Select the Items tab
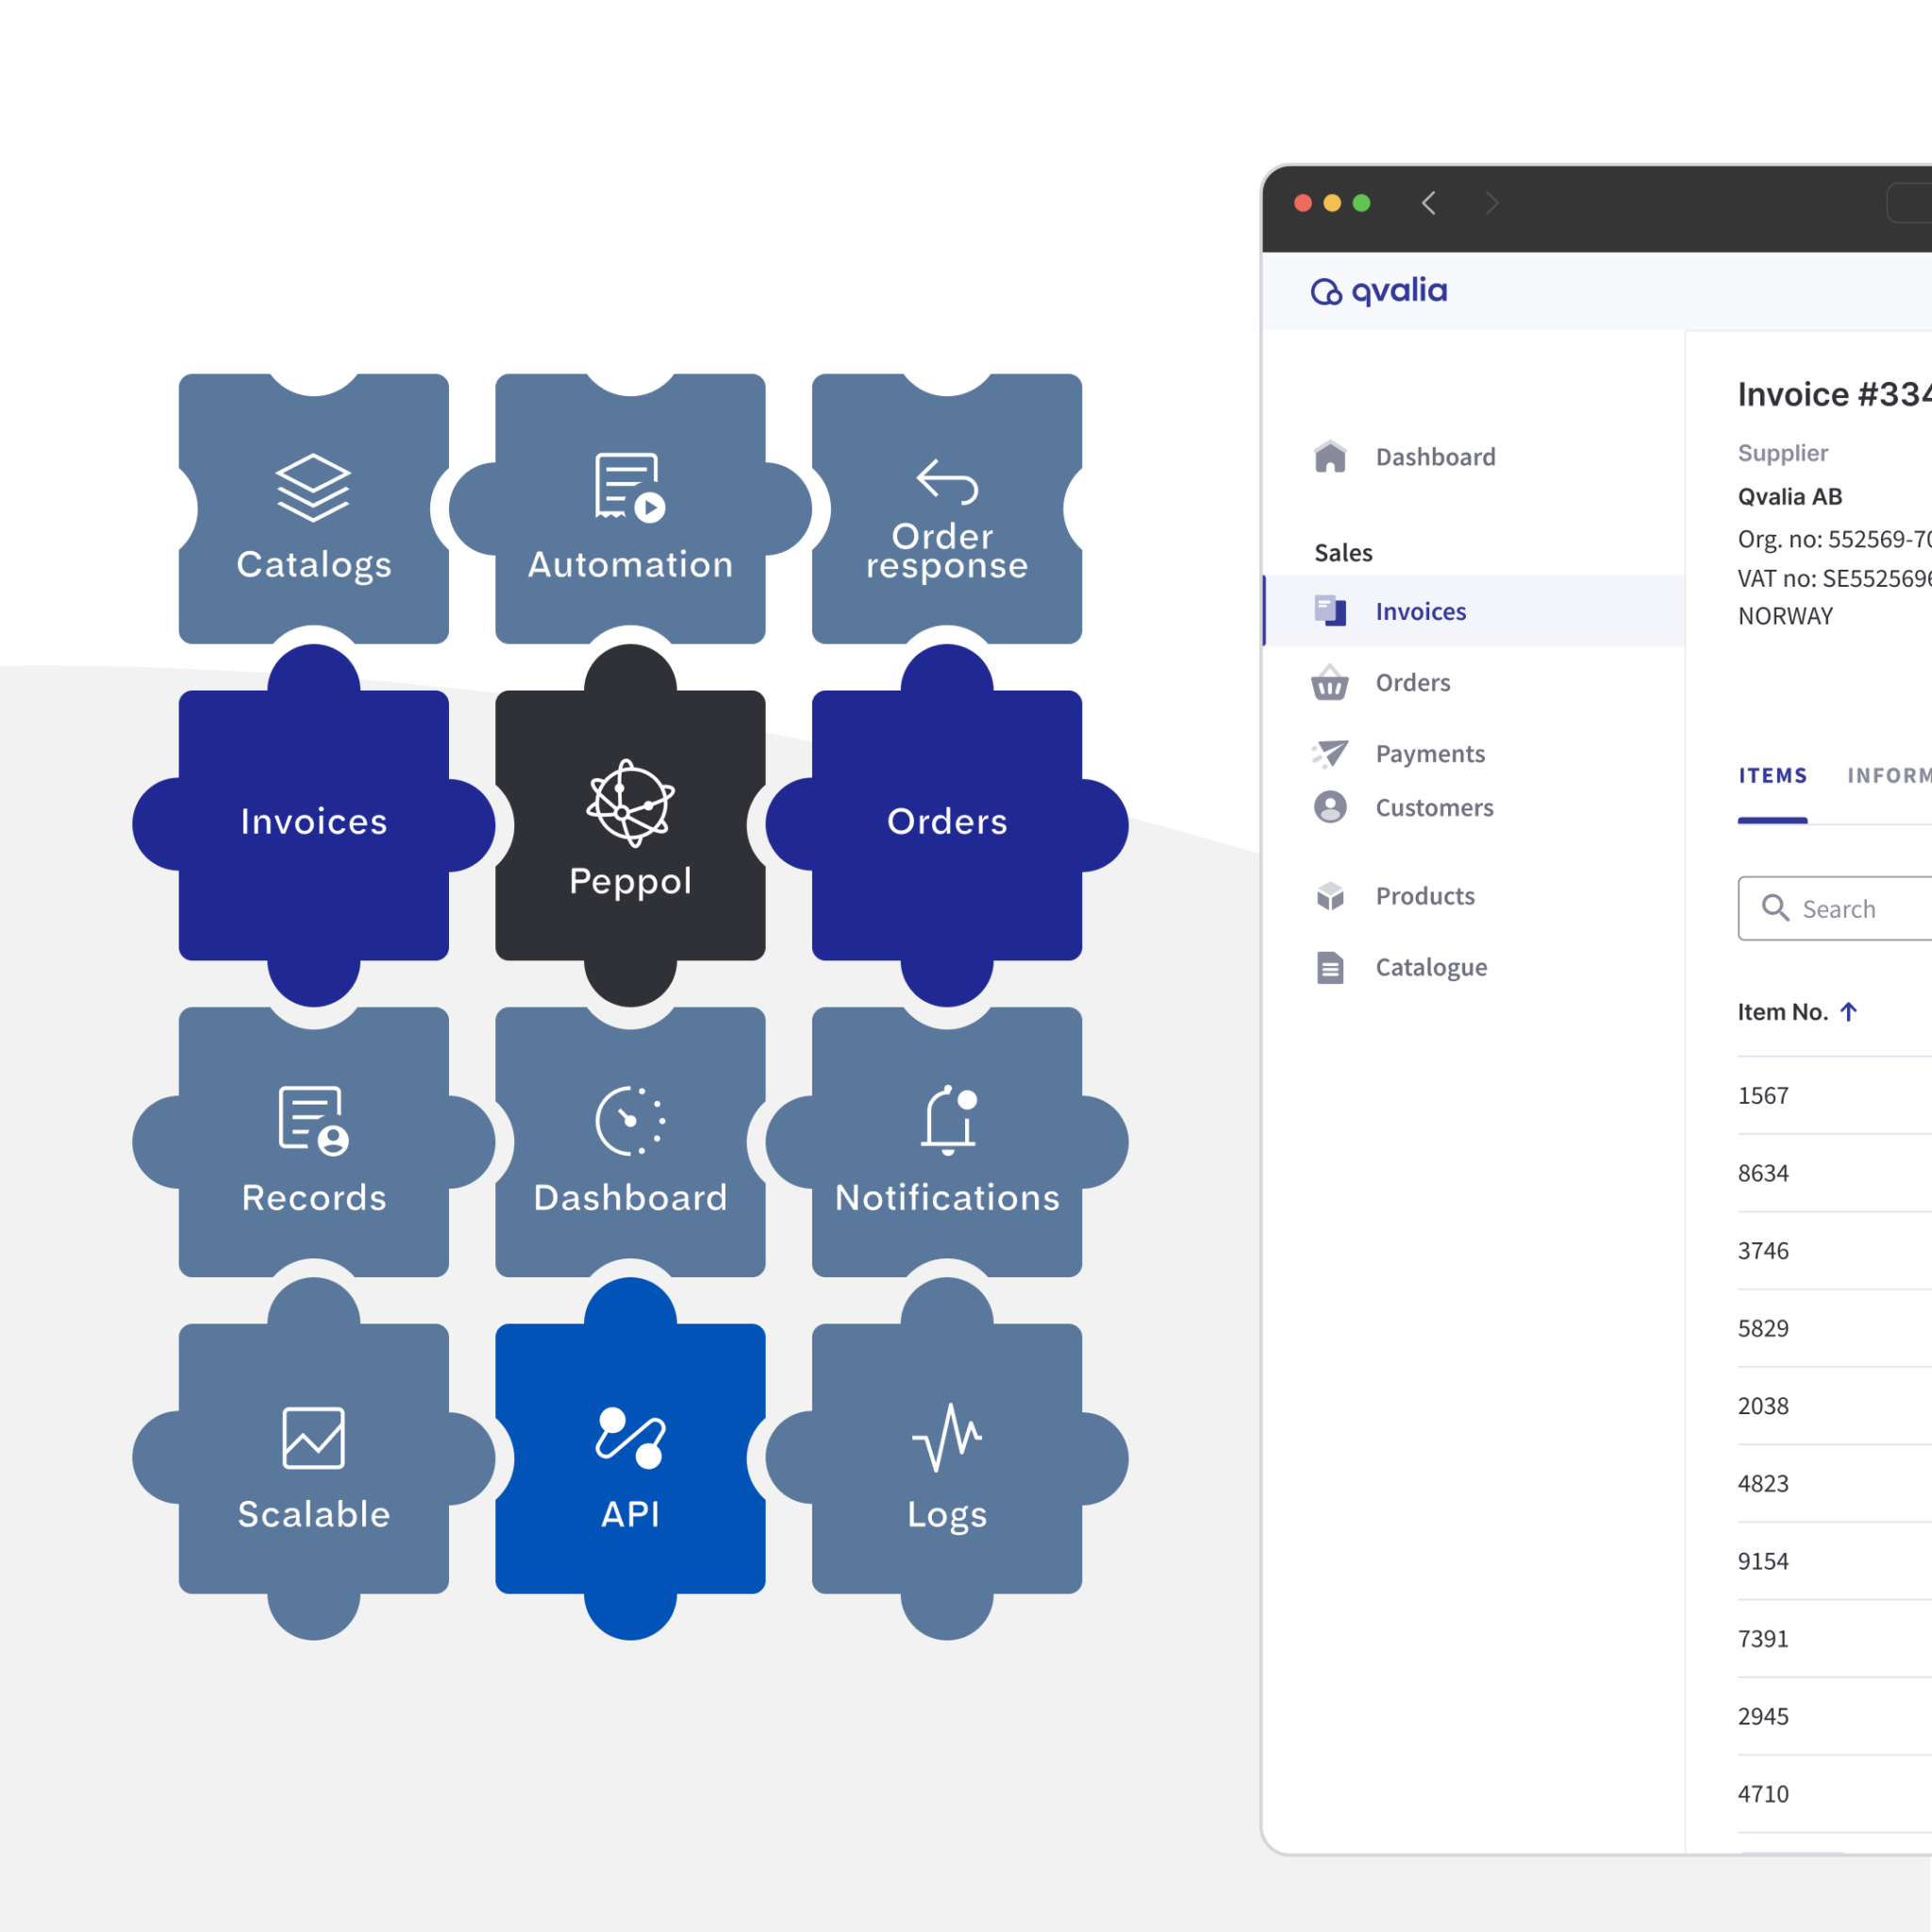The height and width of the screenshot is (1932, 1932). (1772, 775)
